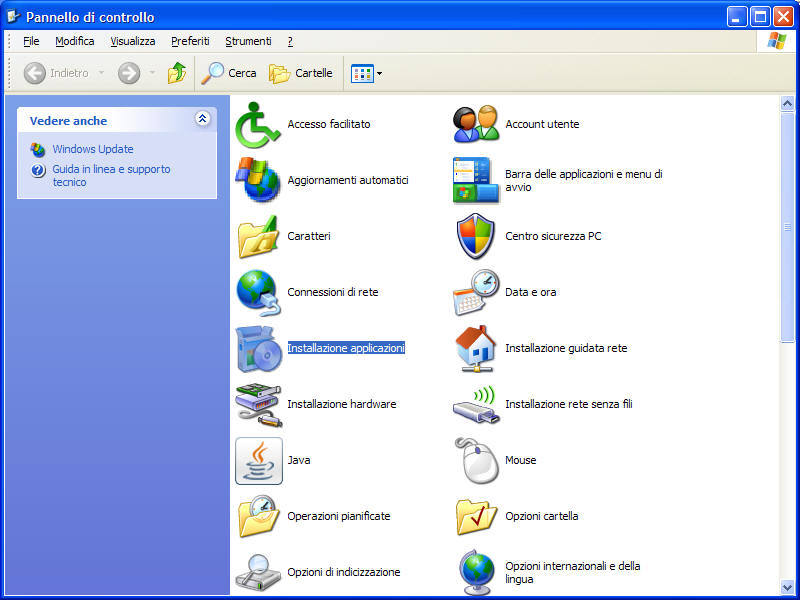
Task: Click the vertical scrollbar down arrow
Action: (787, 587)
